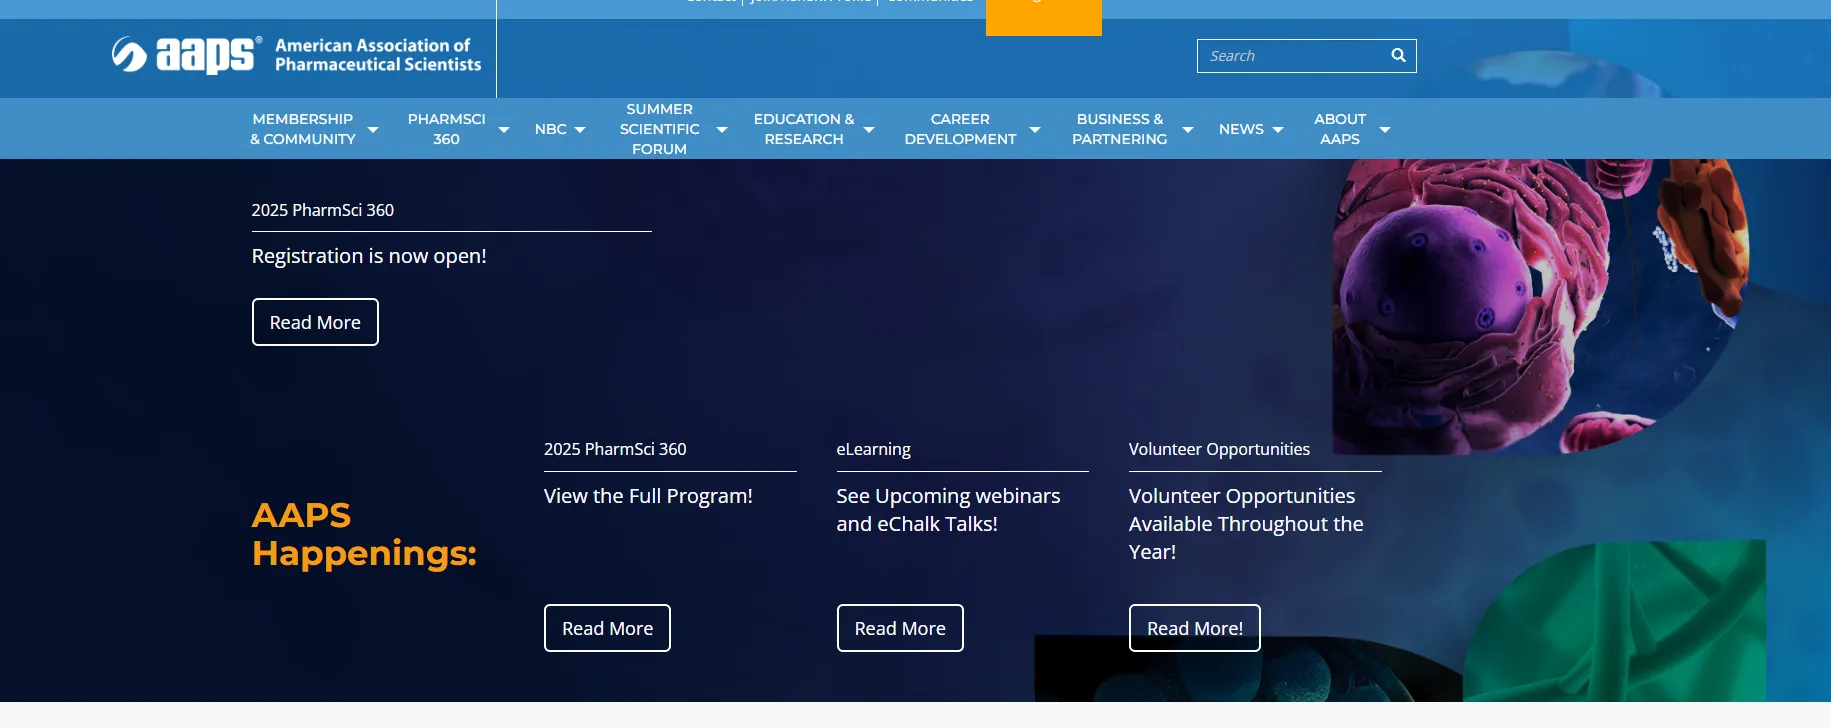
Task: Open the PharmSci 360 menu item
Action: click(x=446, y=129)
